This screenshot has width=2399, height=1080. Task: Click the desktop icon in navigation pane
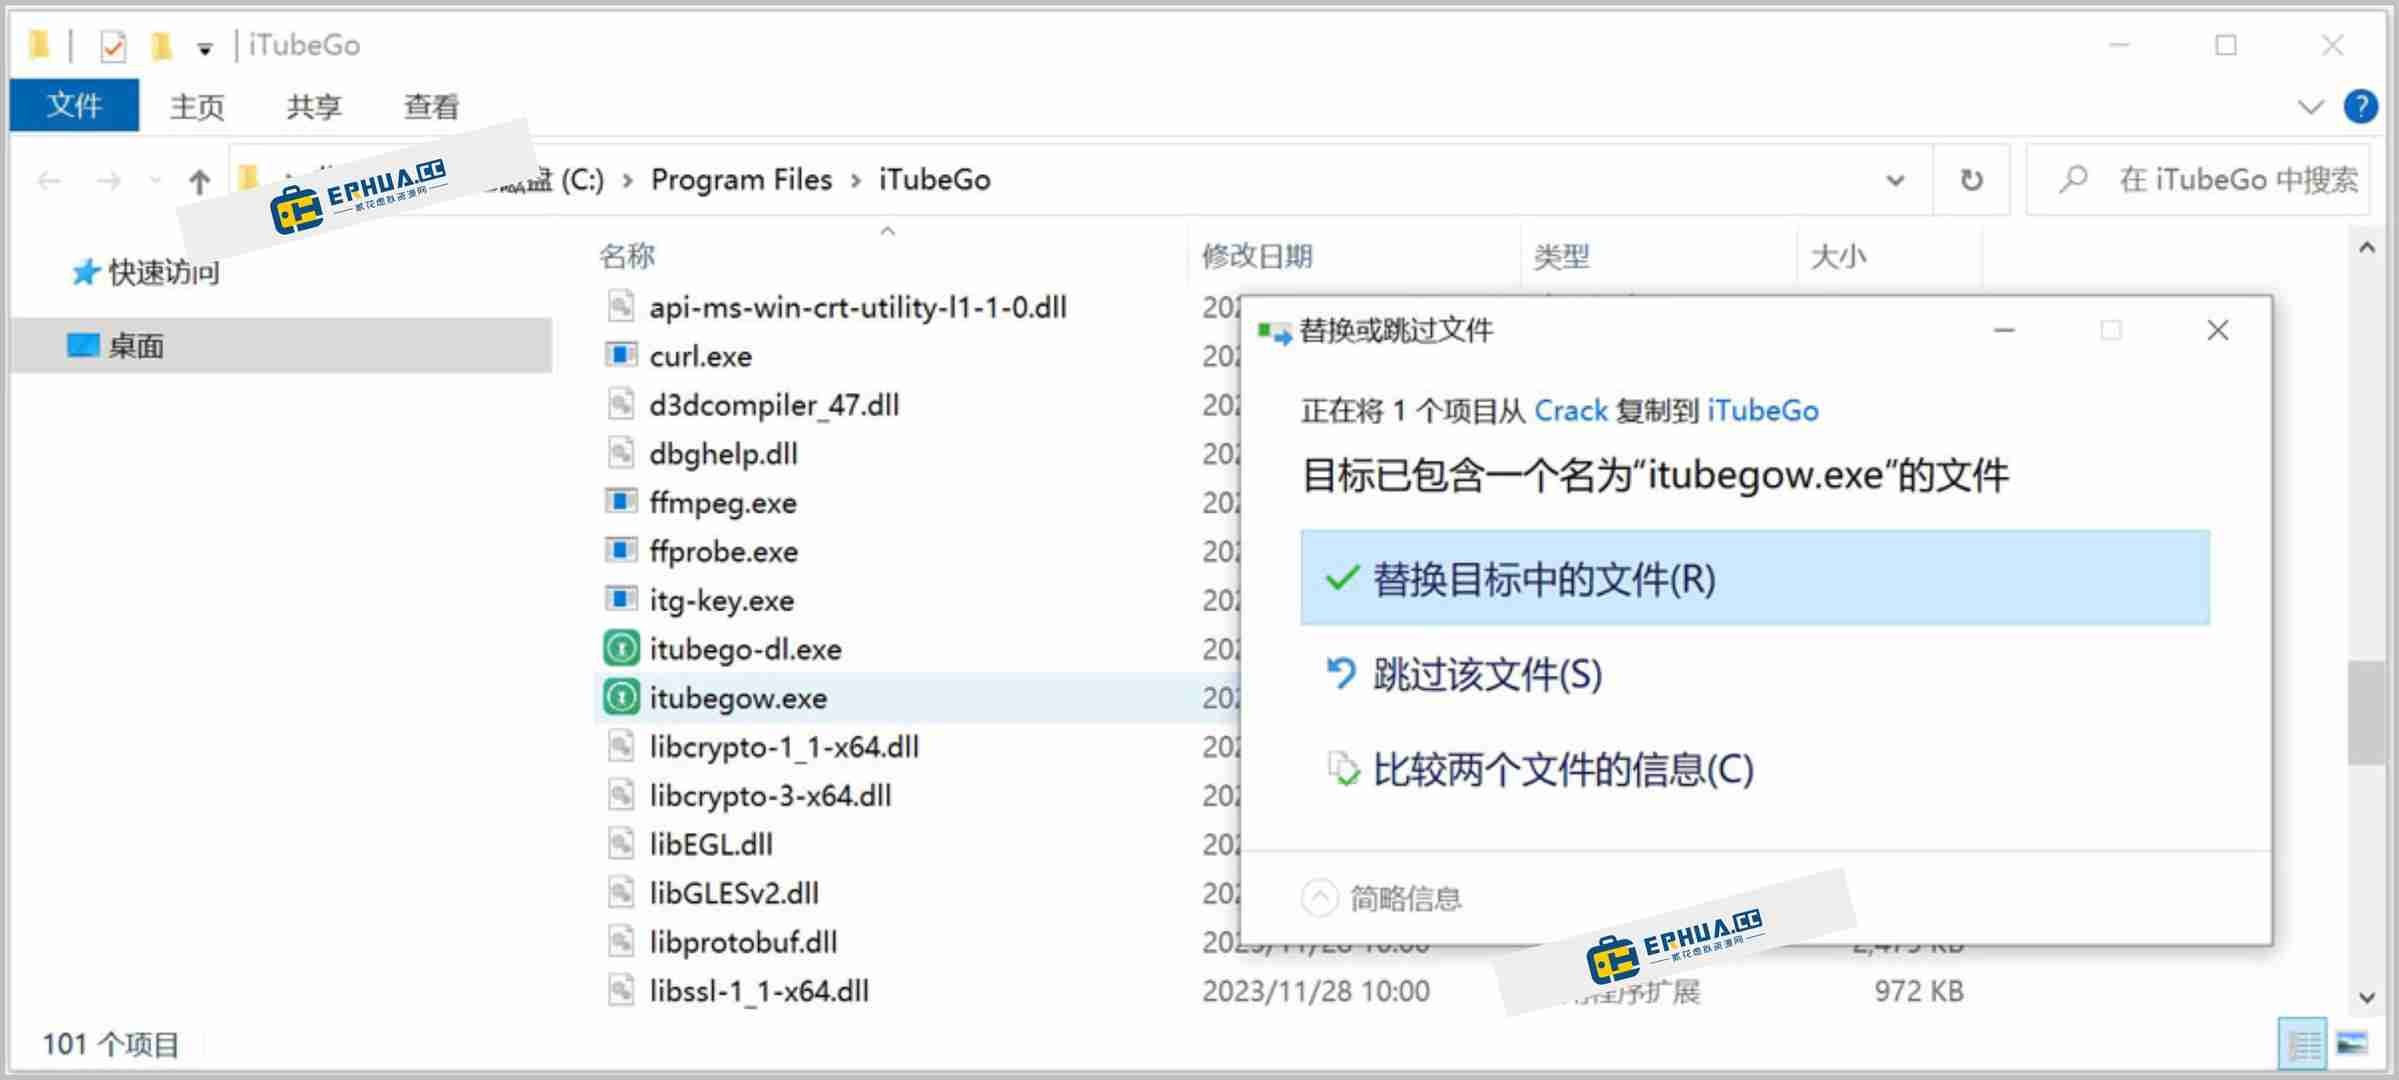point(83,345)
